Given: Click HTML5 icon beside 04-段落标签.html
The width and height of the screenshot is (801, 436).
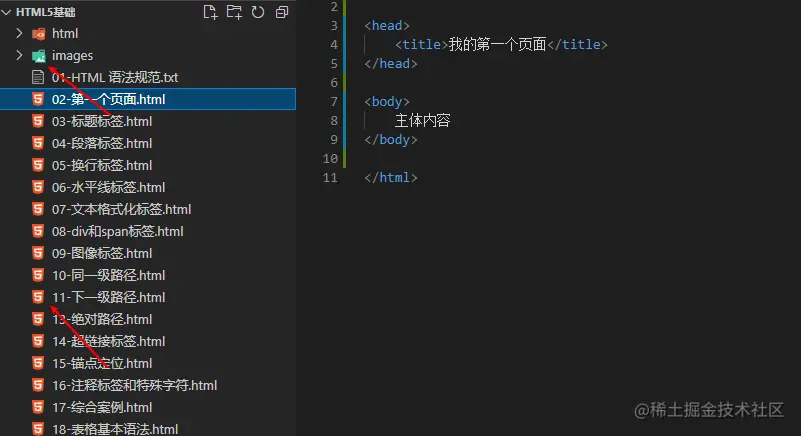Looking at the screenshot, I should [x=38, y=143].
